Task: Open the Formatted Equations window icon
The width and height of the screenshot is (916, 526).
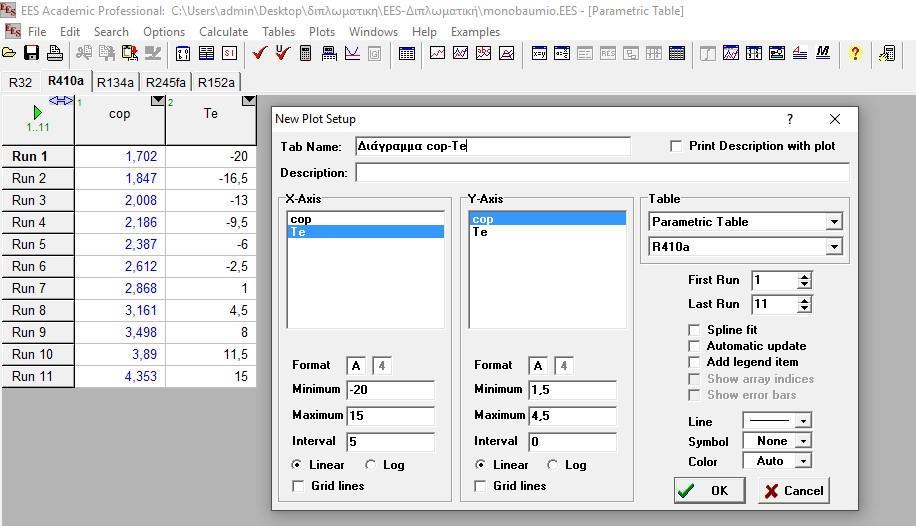Action: (562, 54)
